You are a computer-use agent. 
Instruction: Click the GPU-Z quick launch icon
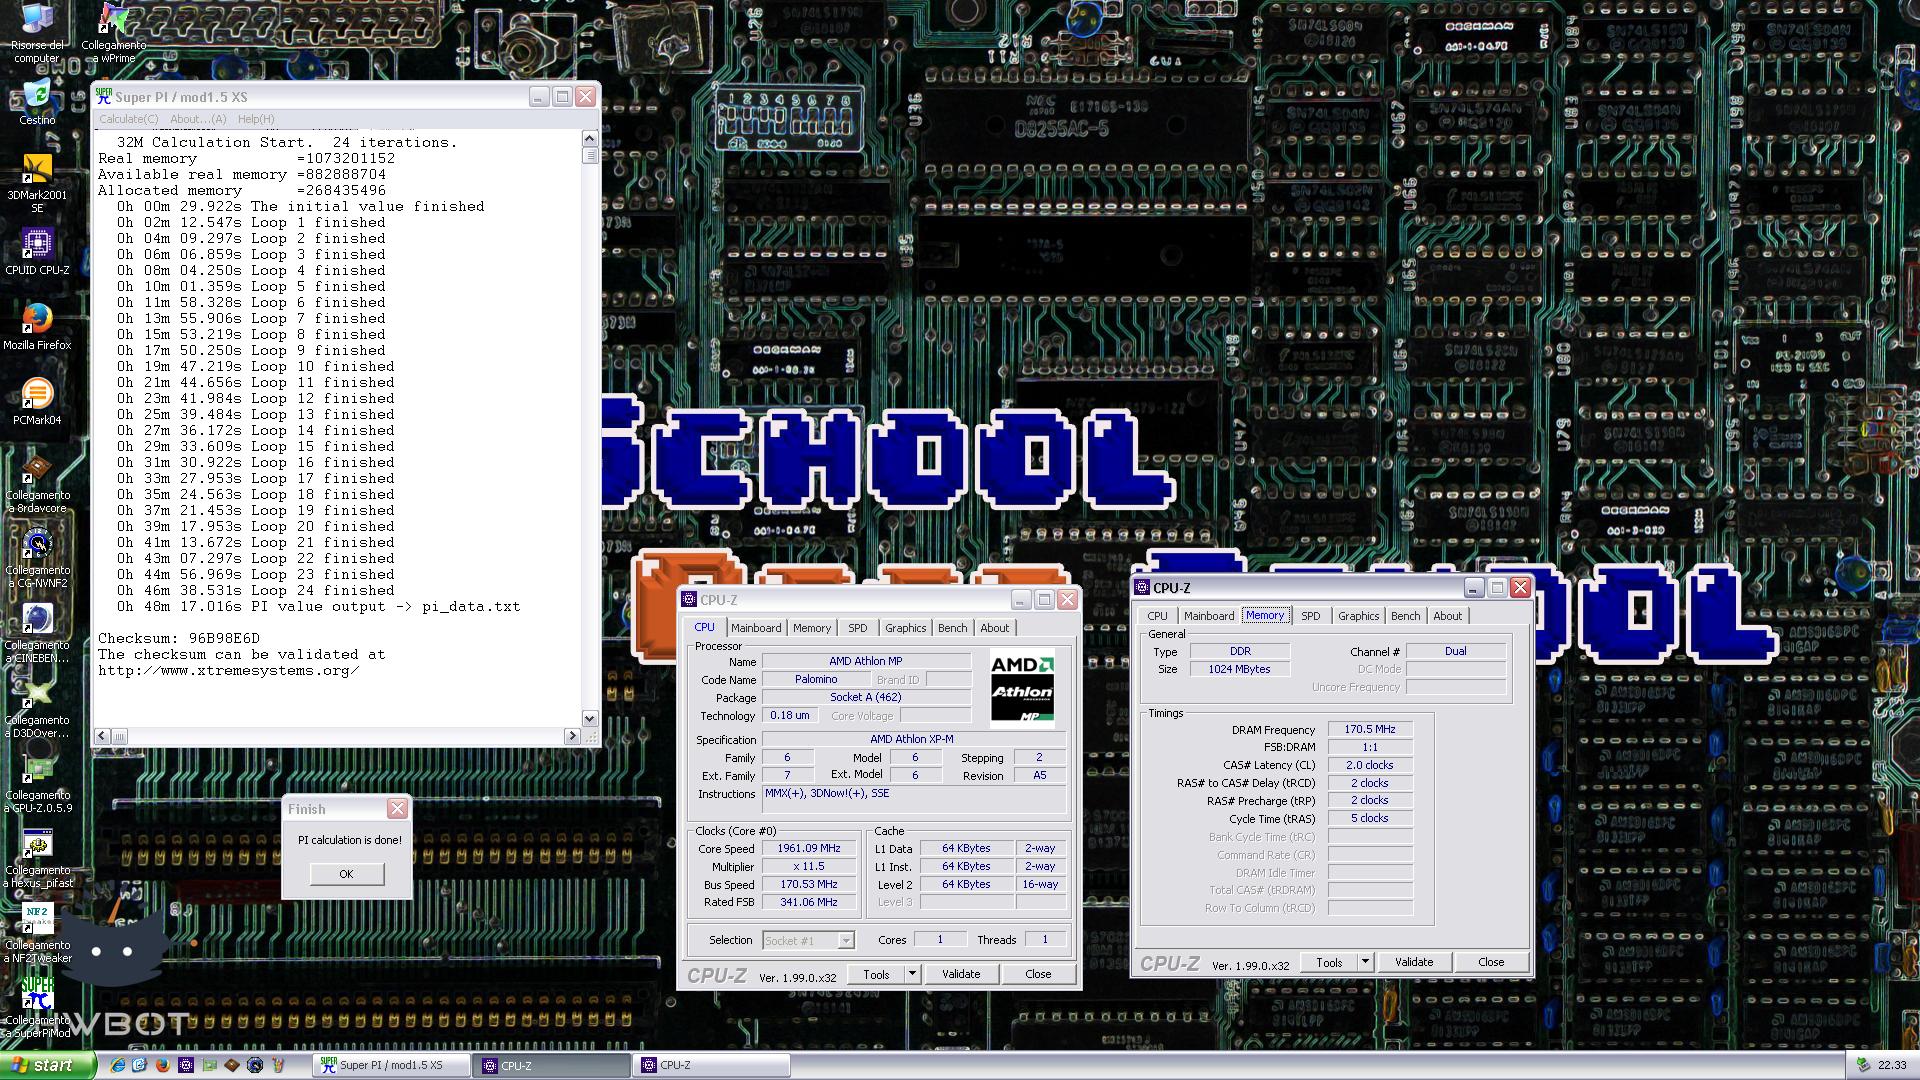[209, 1066]
